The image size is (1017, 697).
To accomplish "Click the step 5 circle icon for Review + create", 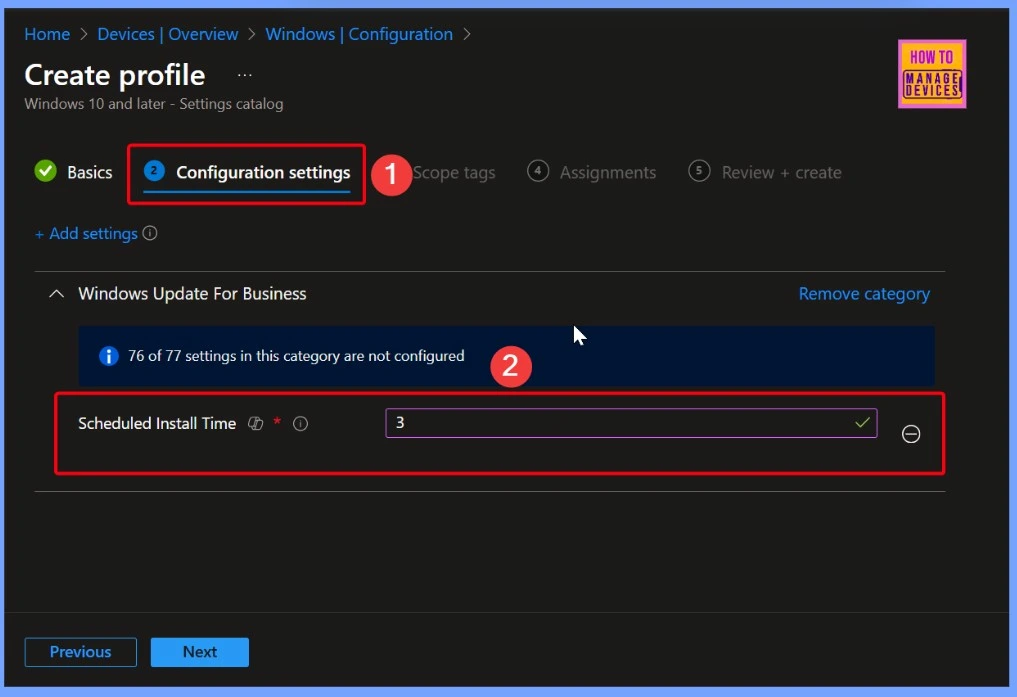I will pos(699,171).
